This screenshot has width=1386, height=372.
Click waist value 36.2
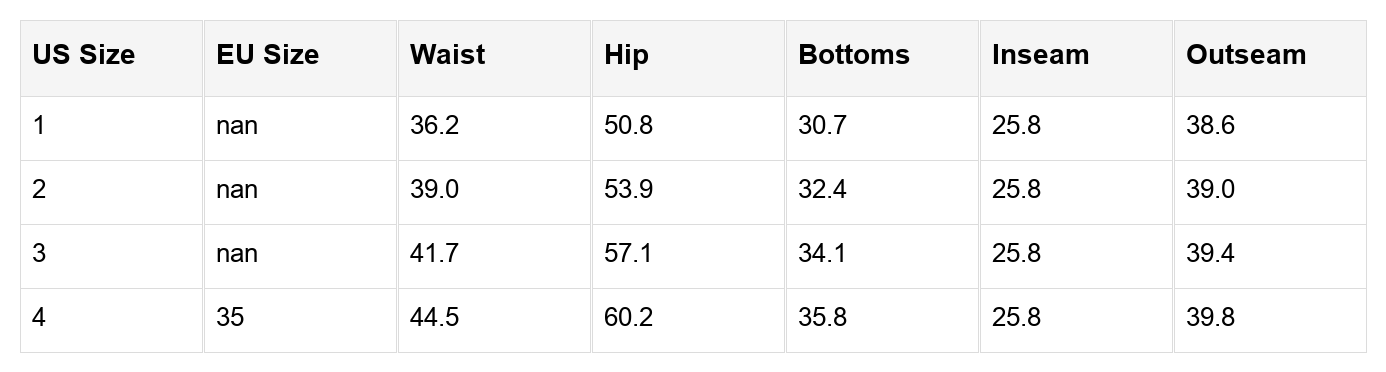point(494,128)
